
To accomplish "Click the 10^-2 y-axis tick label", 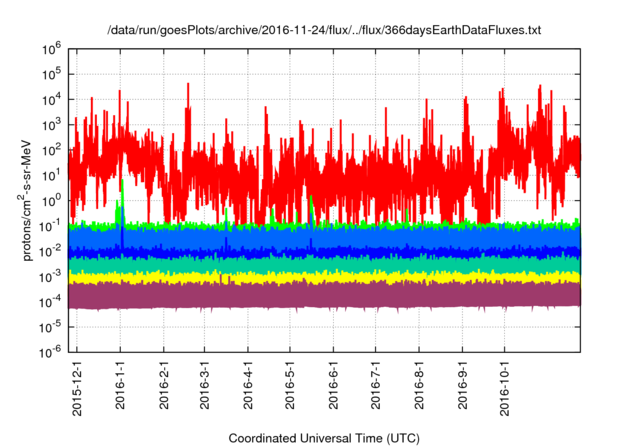I will point(50,251).
